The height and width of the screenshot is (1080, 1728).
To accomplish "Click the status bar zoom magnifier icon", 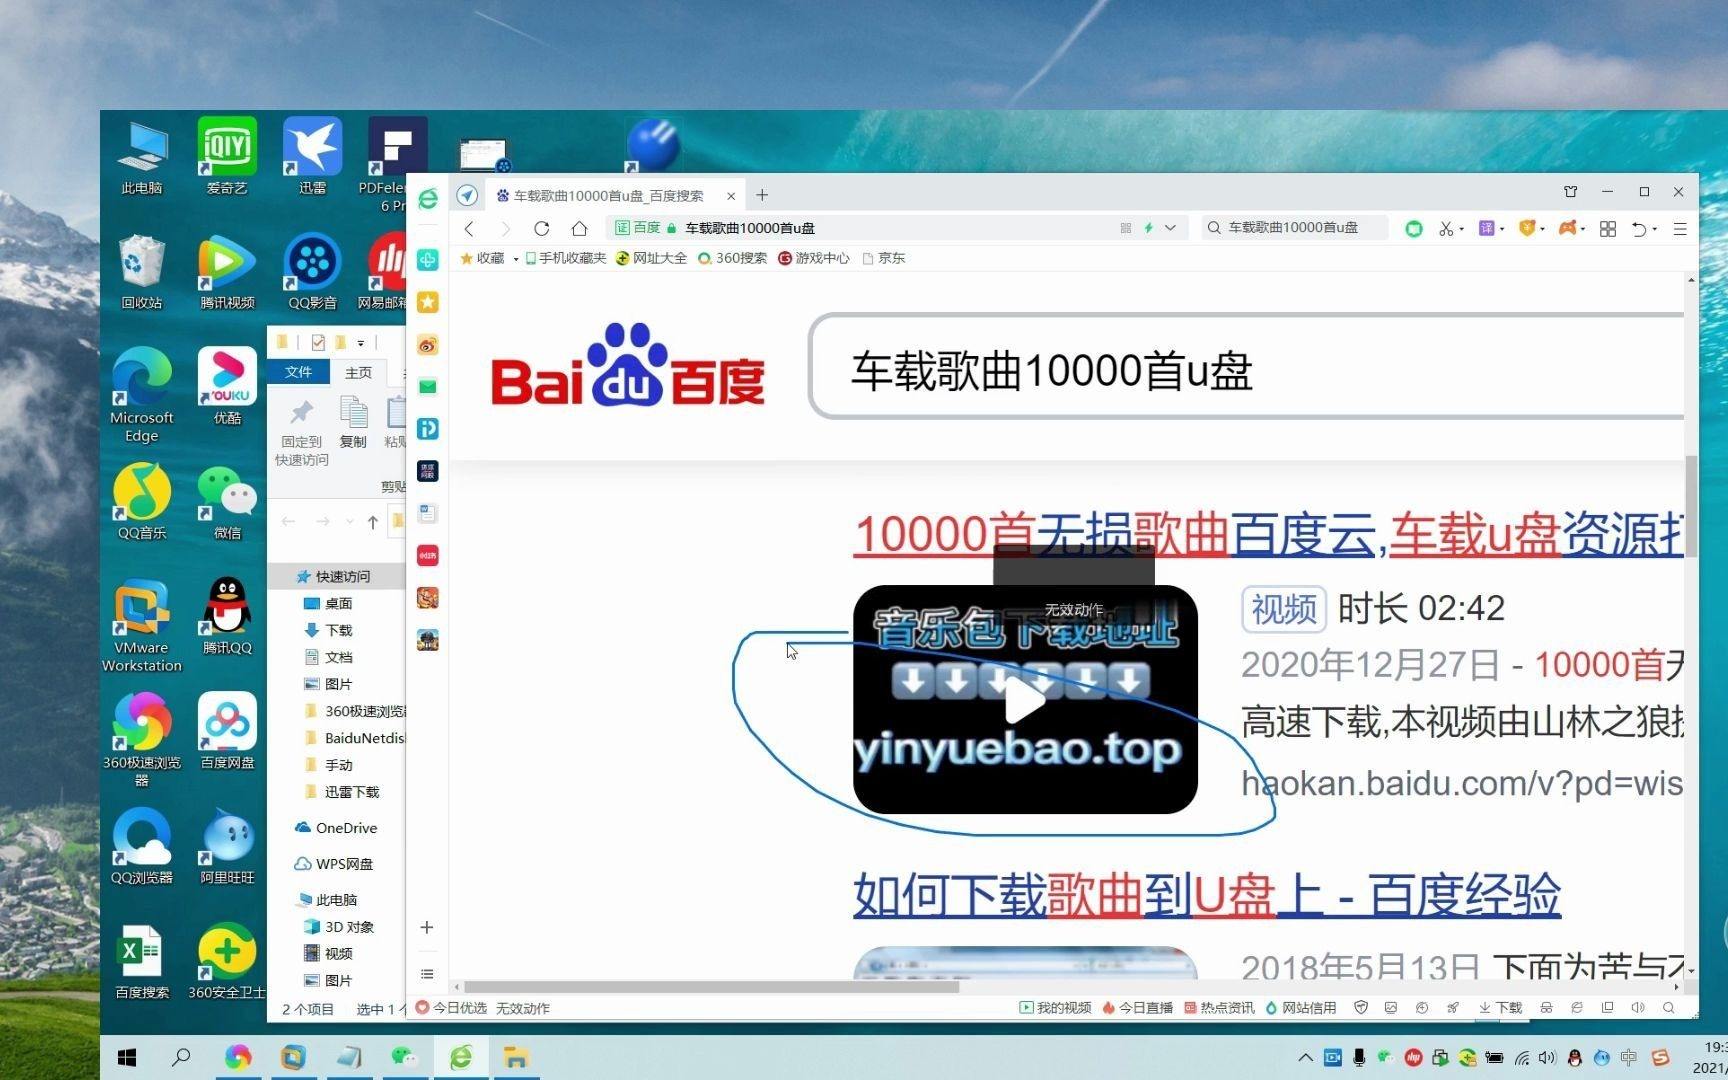I will [1669, 1008].
